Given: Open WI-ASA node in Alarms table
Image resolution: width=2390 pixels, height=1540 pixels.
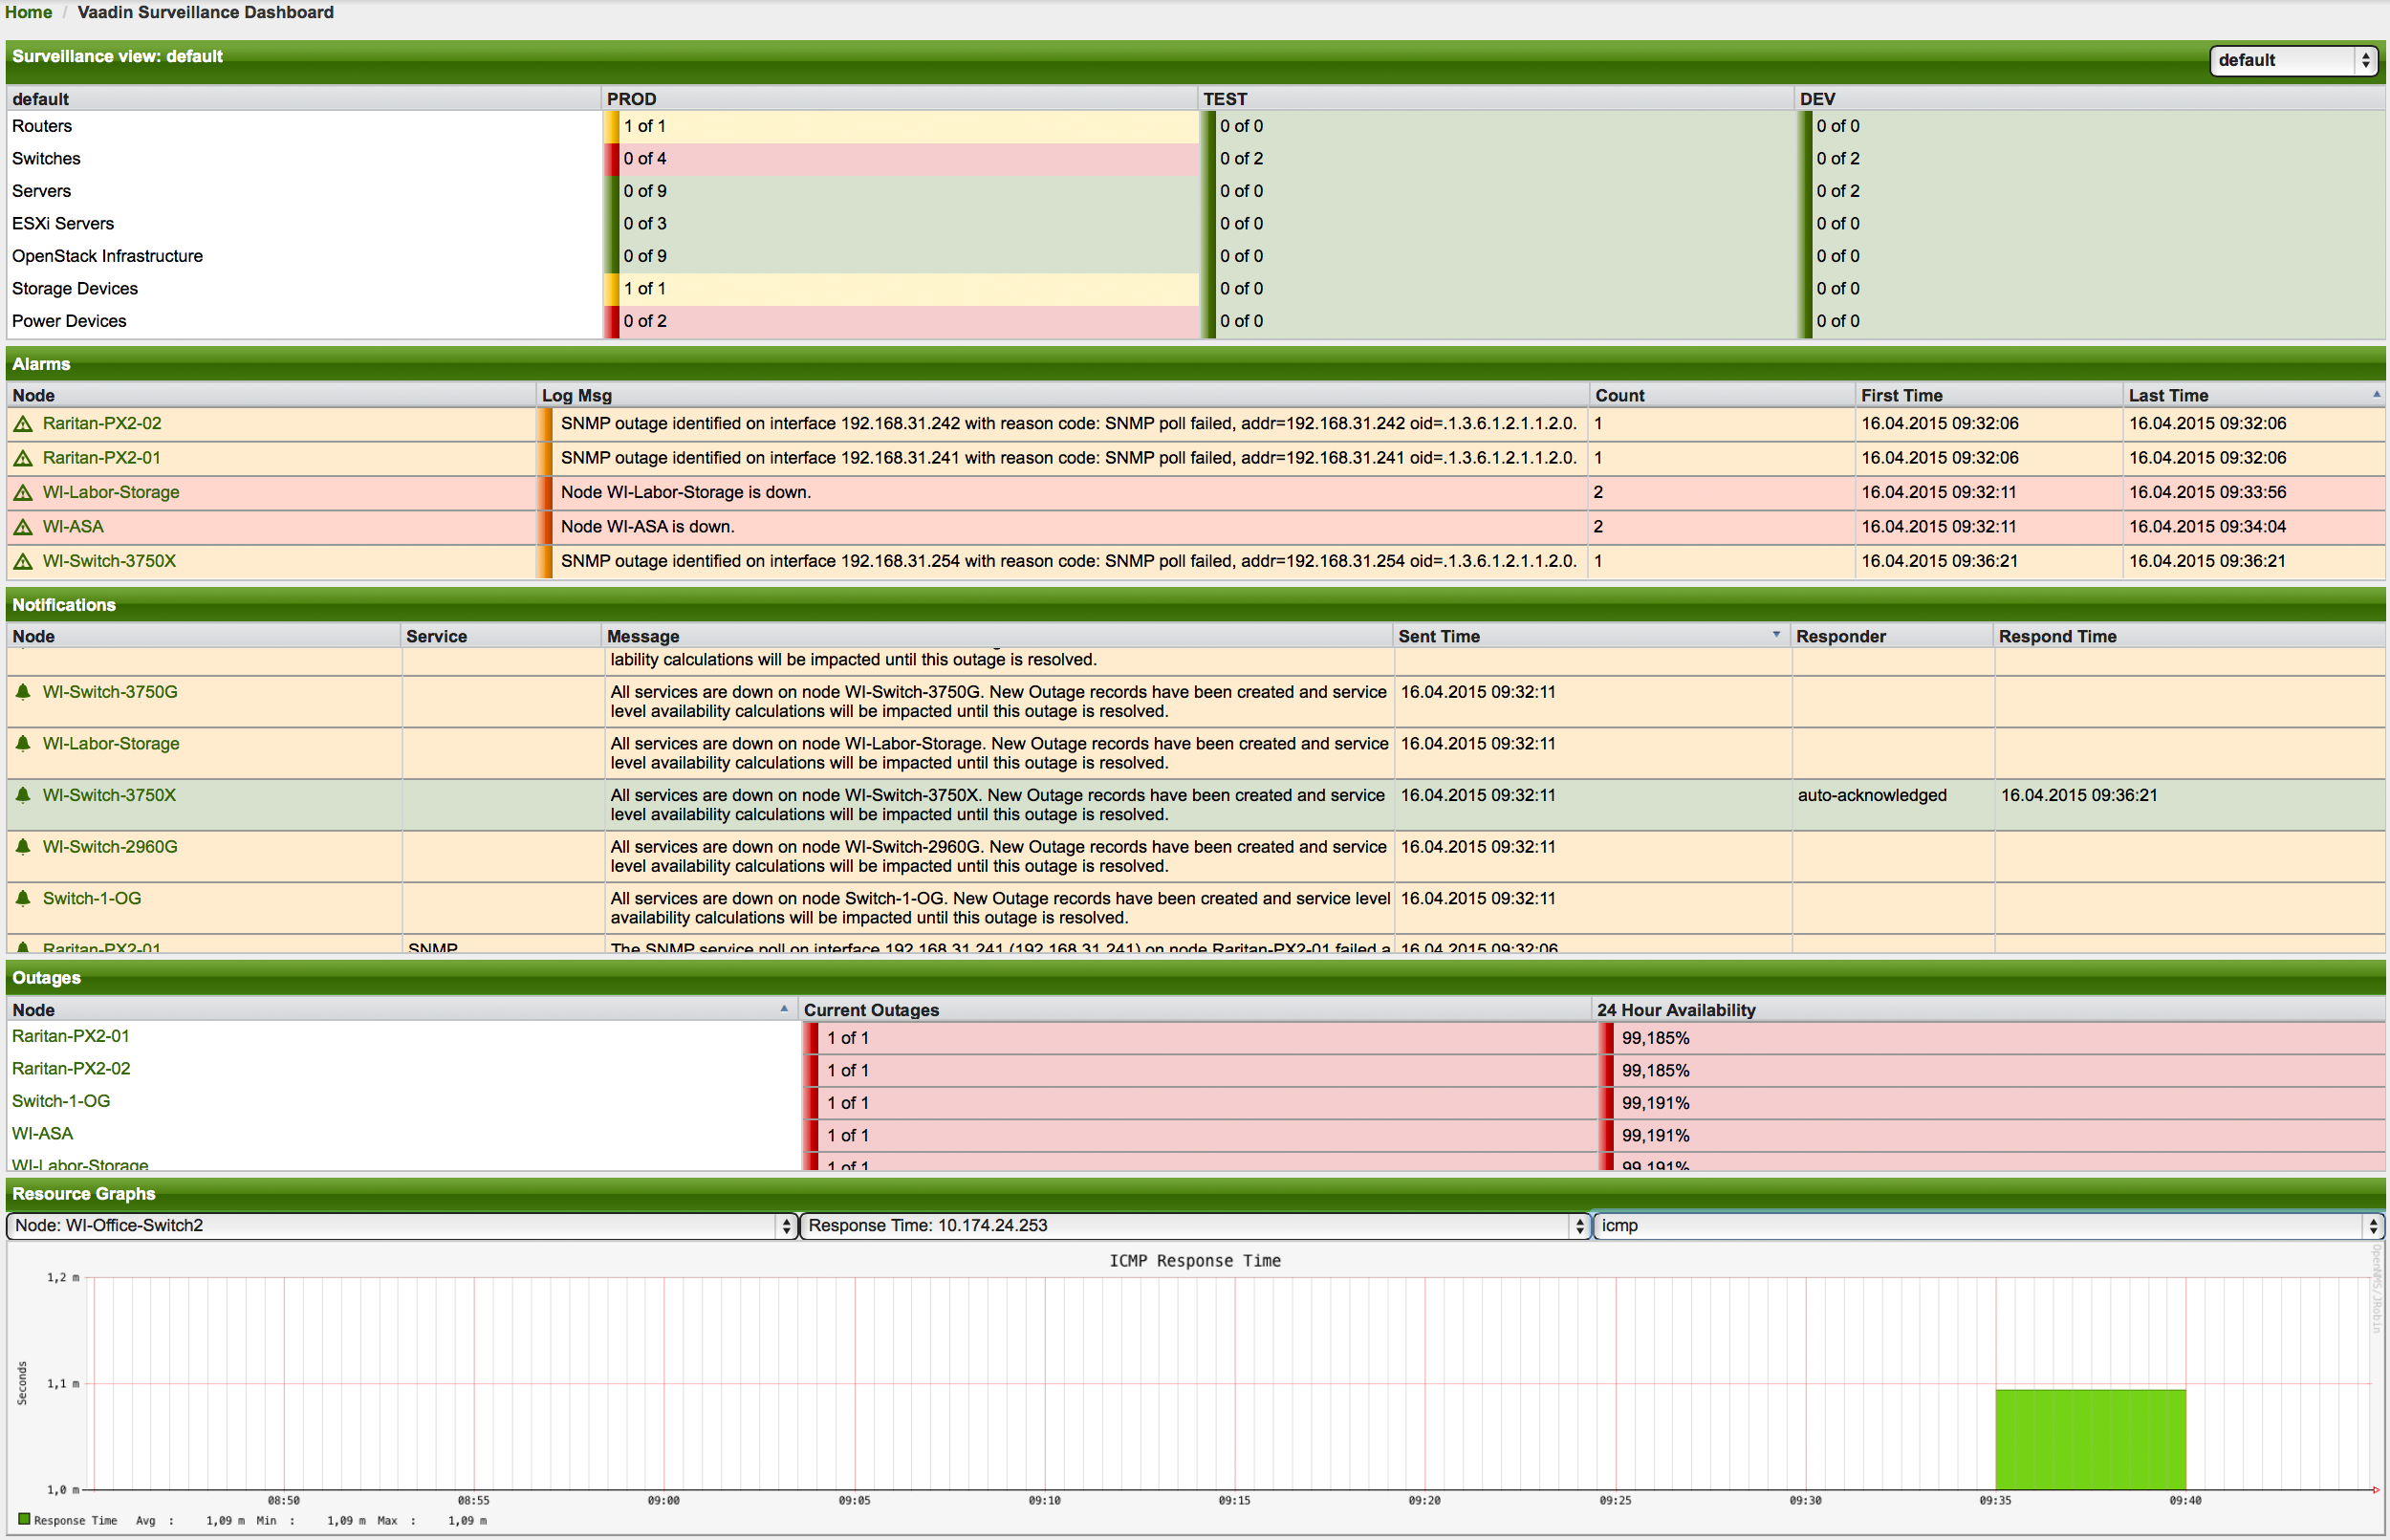Looking at the screenshot, I should 73,527.
